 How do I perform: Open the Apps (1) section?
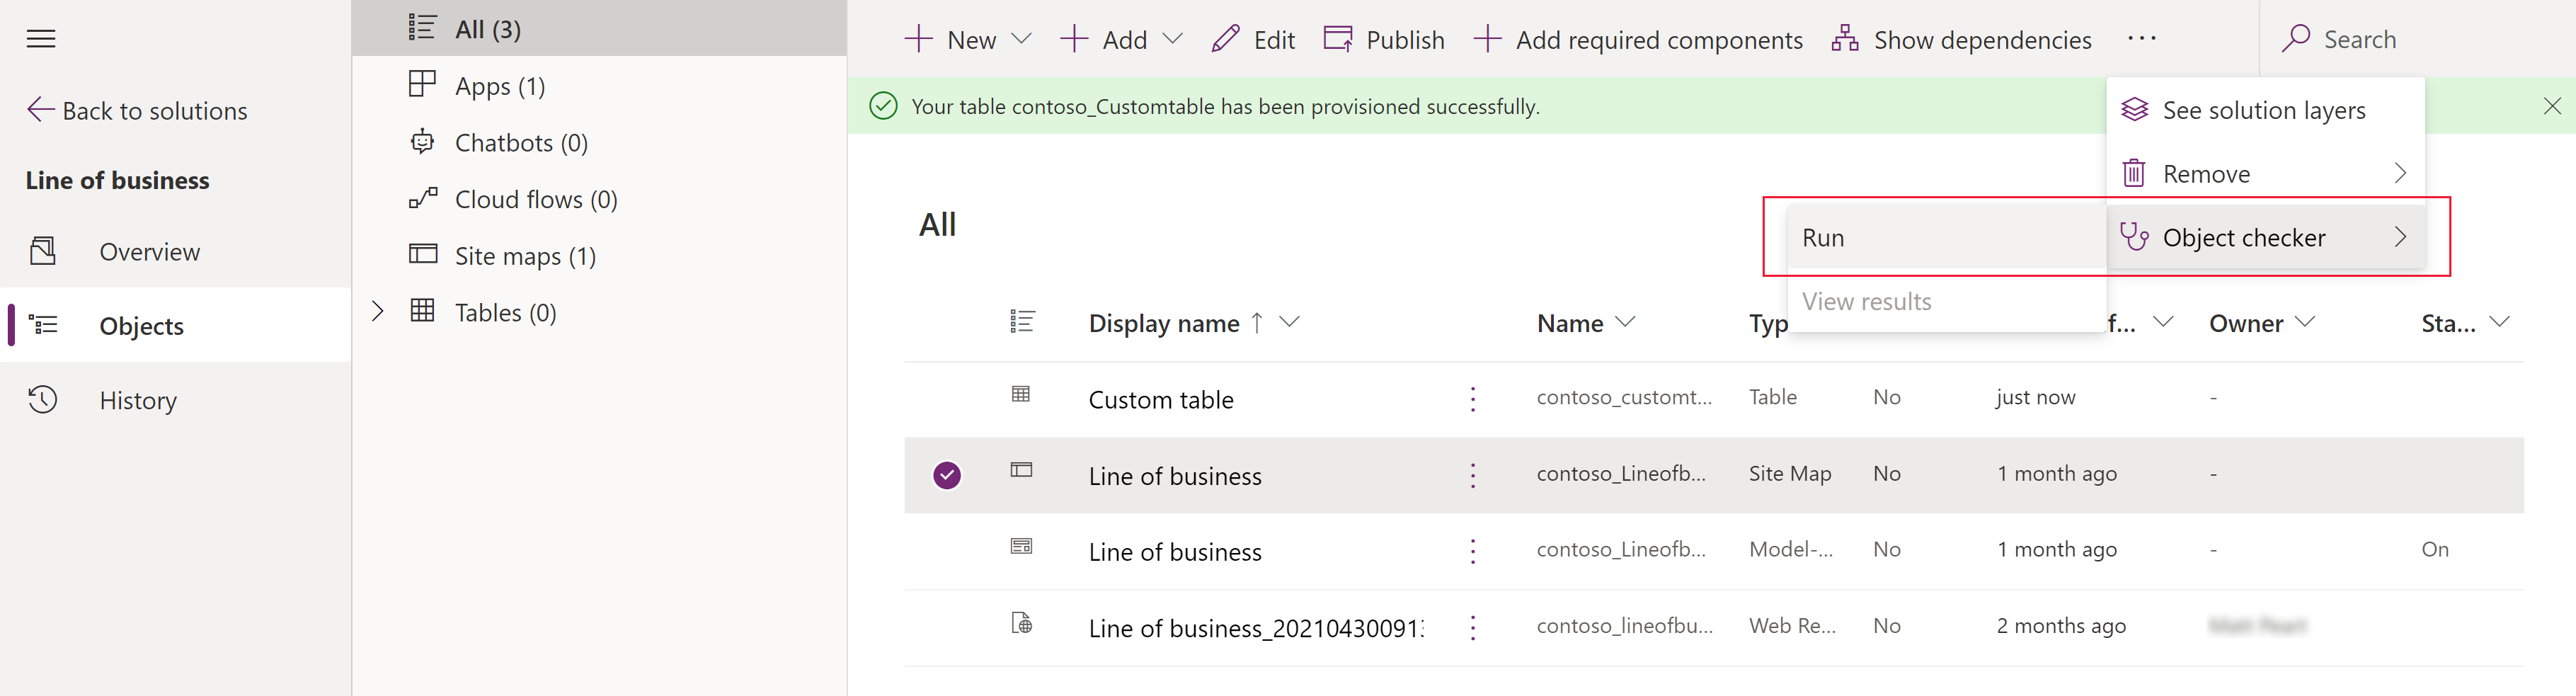(x=499, y=85)
